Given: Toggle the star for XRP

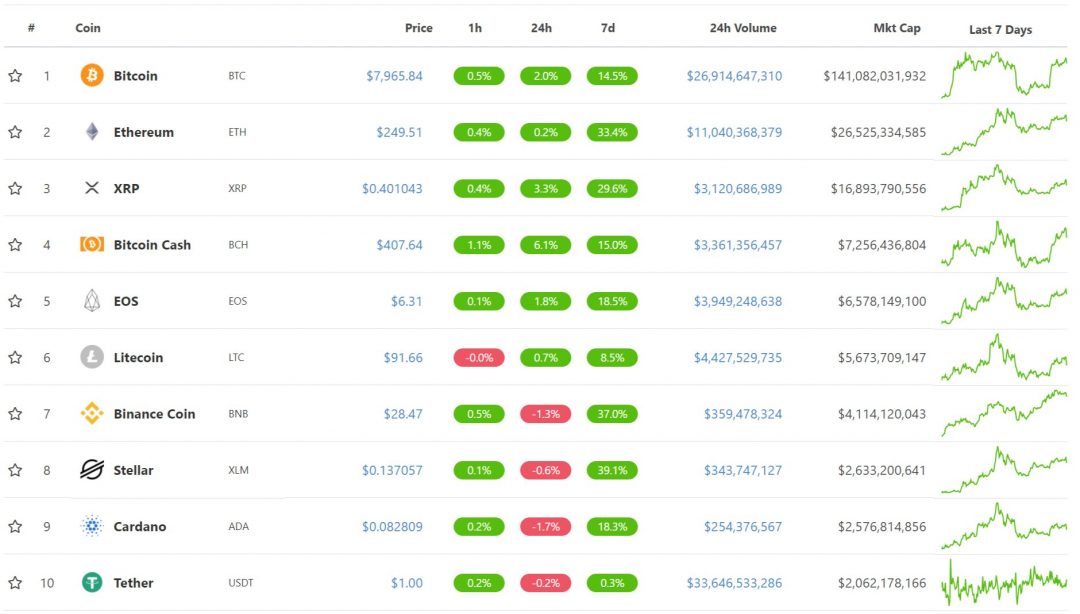Looking at the screenshot, I should [15, 188].
